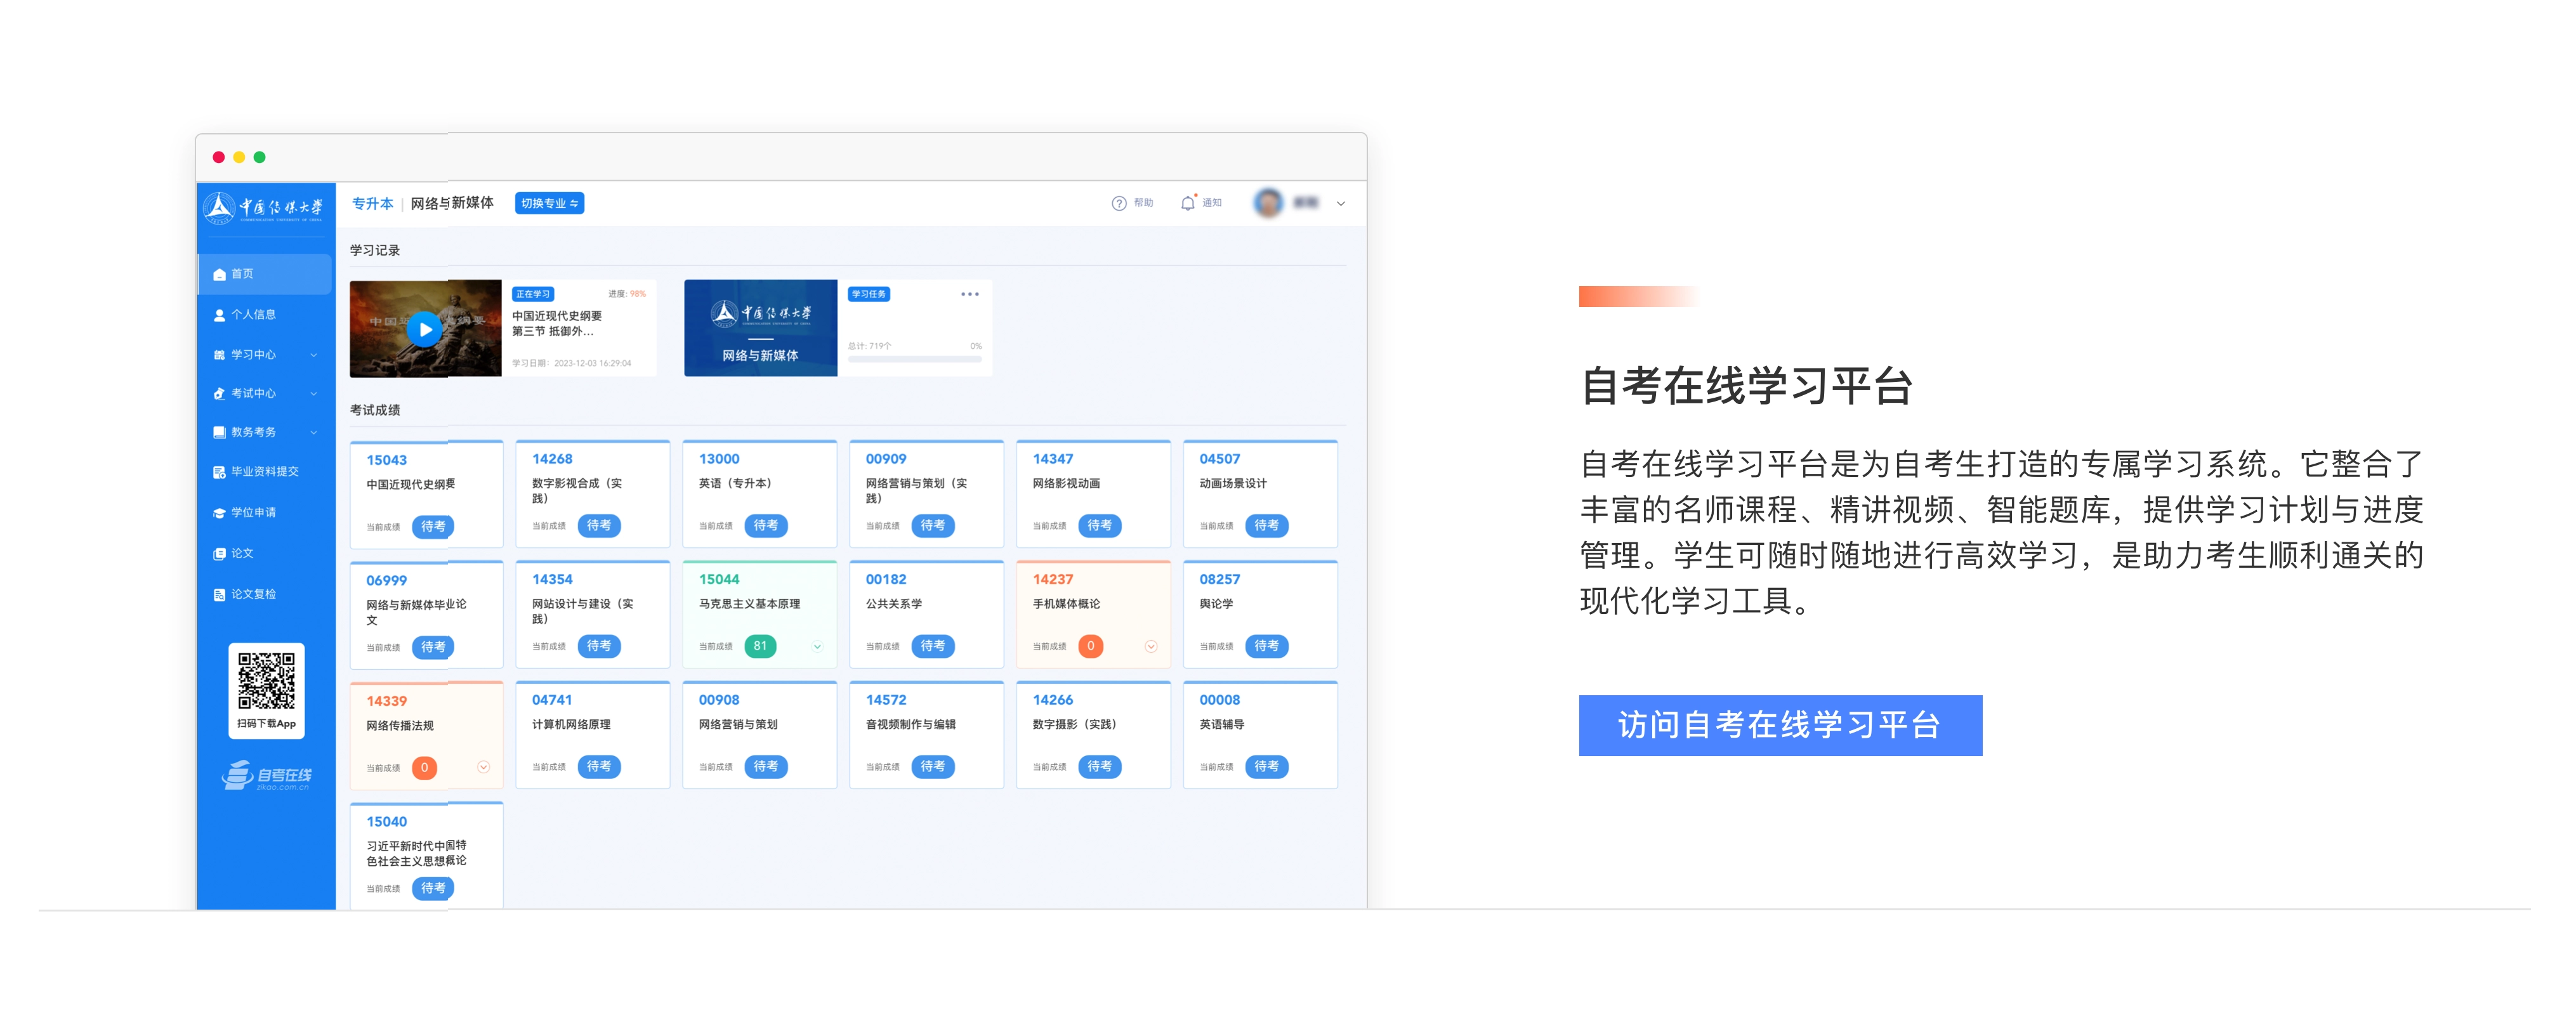2576x1013 pixels.
Task: Click the QR code for App download
Action: pos(266,681)
